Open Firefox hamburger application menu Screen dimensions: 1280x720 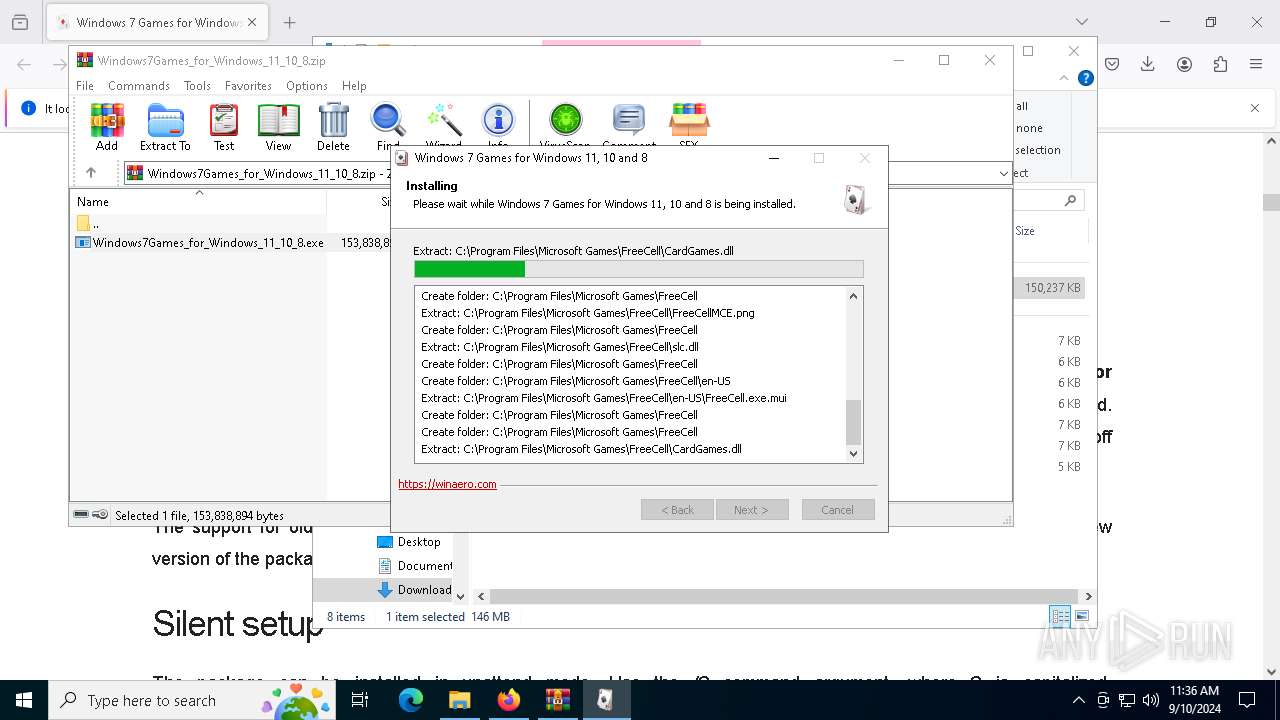(1256, 64)
